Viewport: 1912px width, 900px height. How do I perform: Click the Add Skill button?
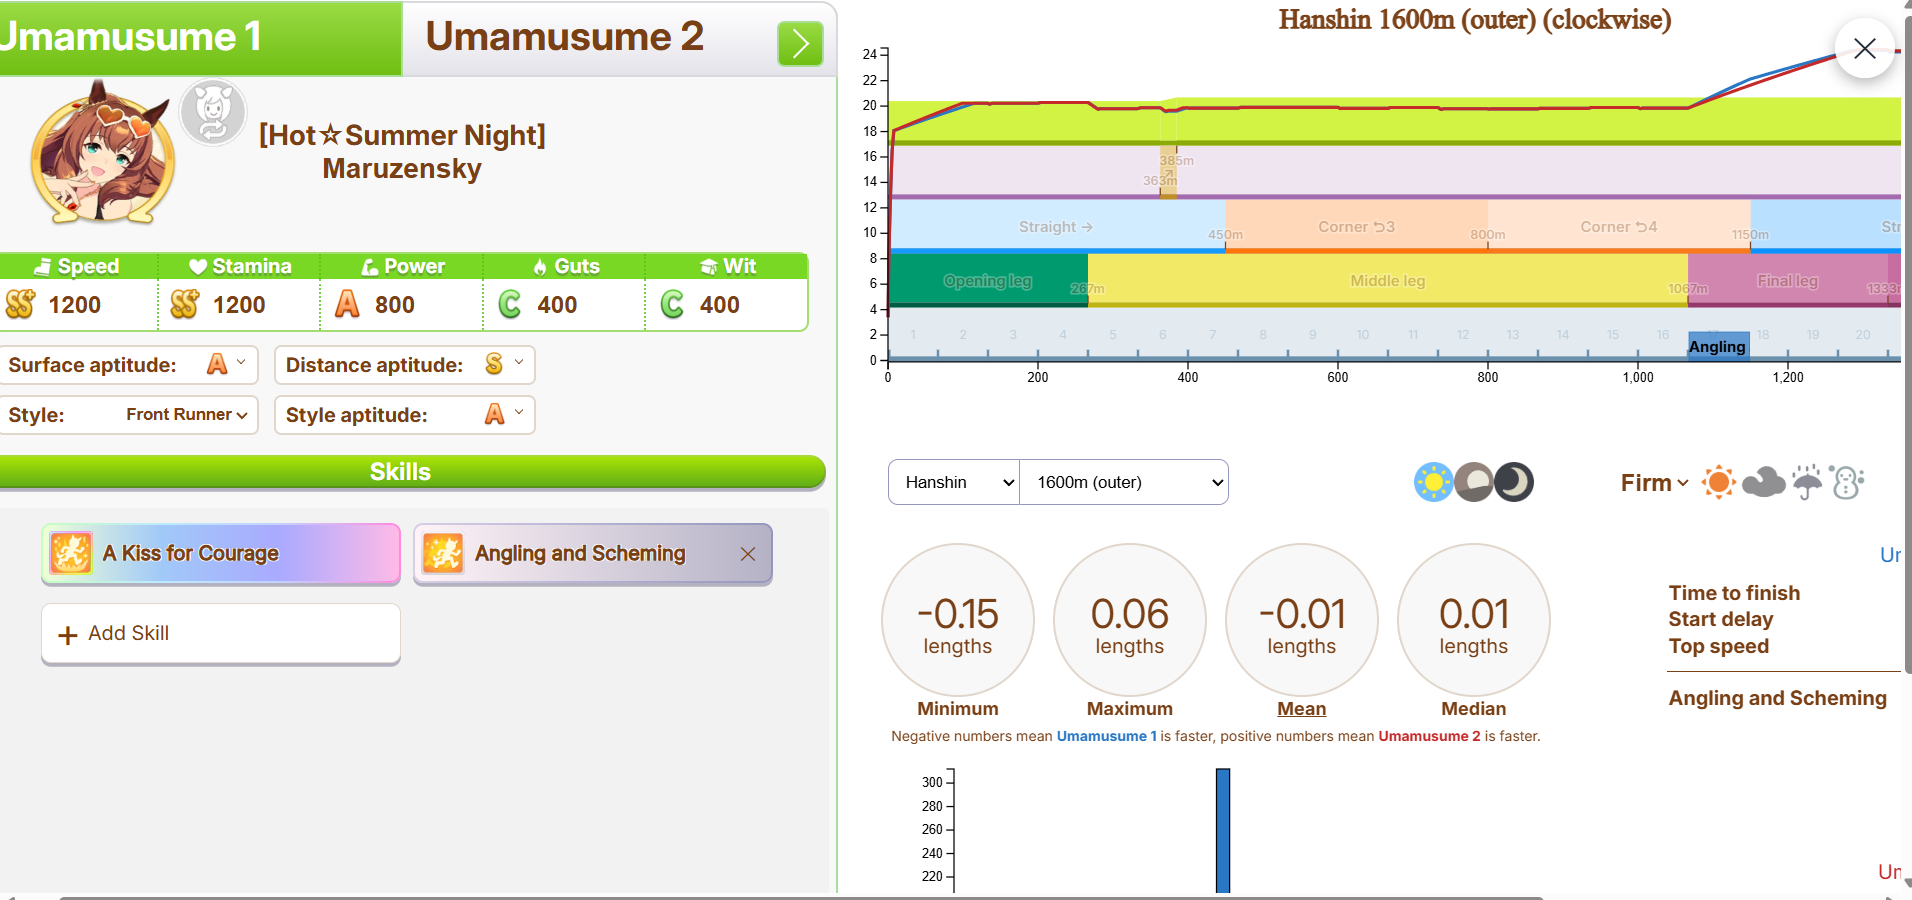[x=221, y=633]
